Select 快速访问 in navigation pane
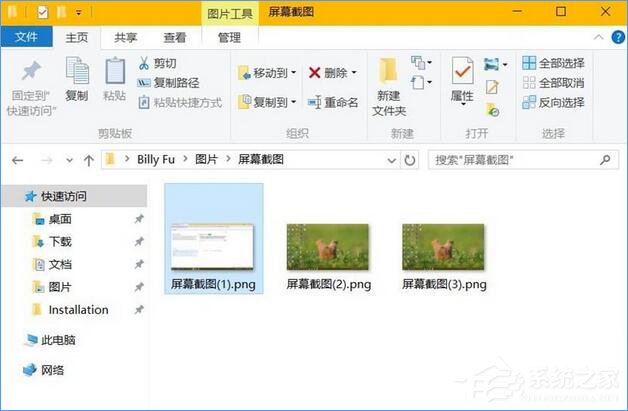Screen dimensions: 628x411 click(x=74, y=196)
